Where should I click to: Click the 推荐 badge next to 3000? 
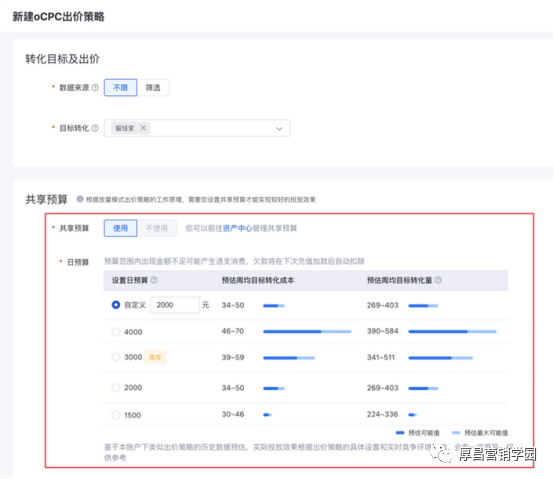[155, 357]
